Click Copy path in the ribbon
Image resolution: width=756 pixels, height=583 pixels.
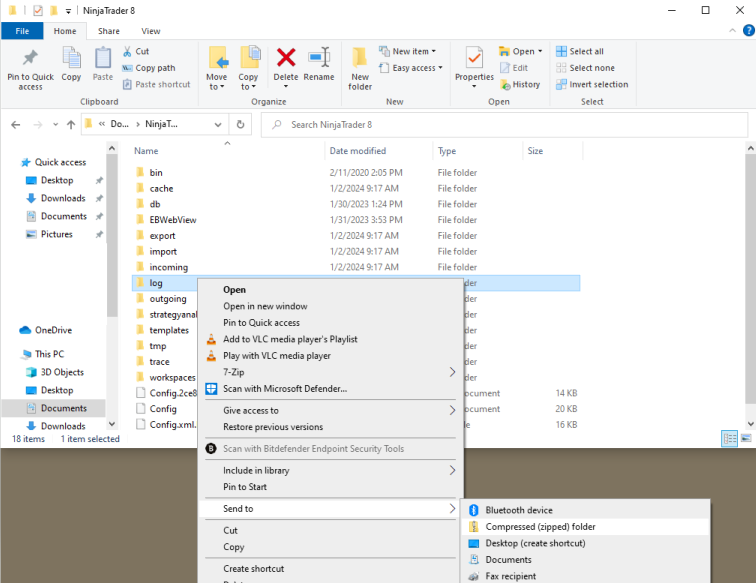point(149,68)
